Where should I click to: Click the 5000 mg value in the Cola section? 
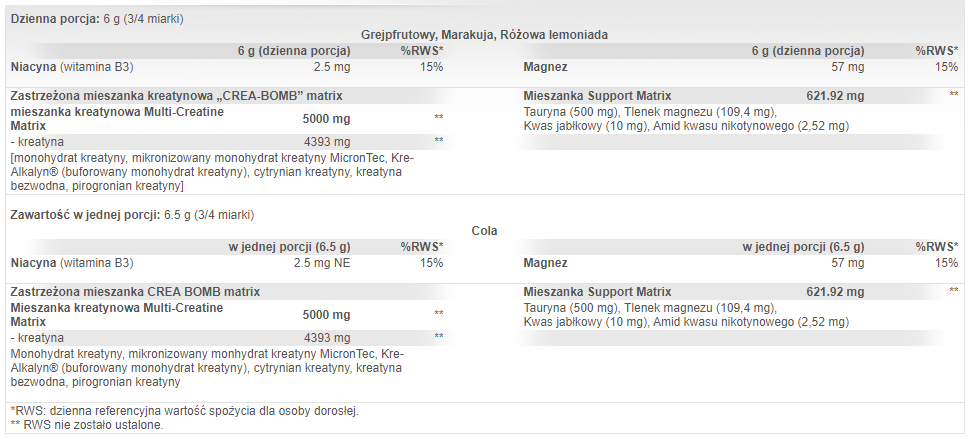pos(327,314)
